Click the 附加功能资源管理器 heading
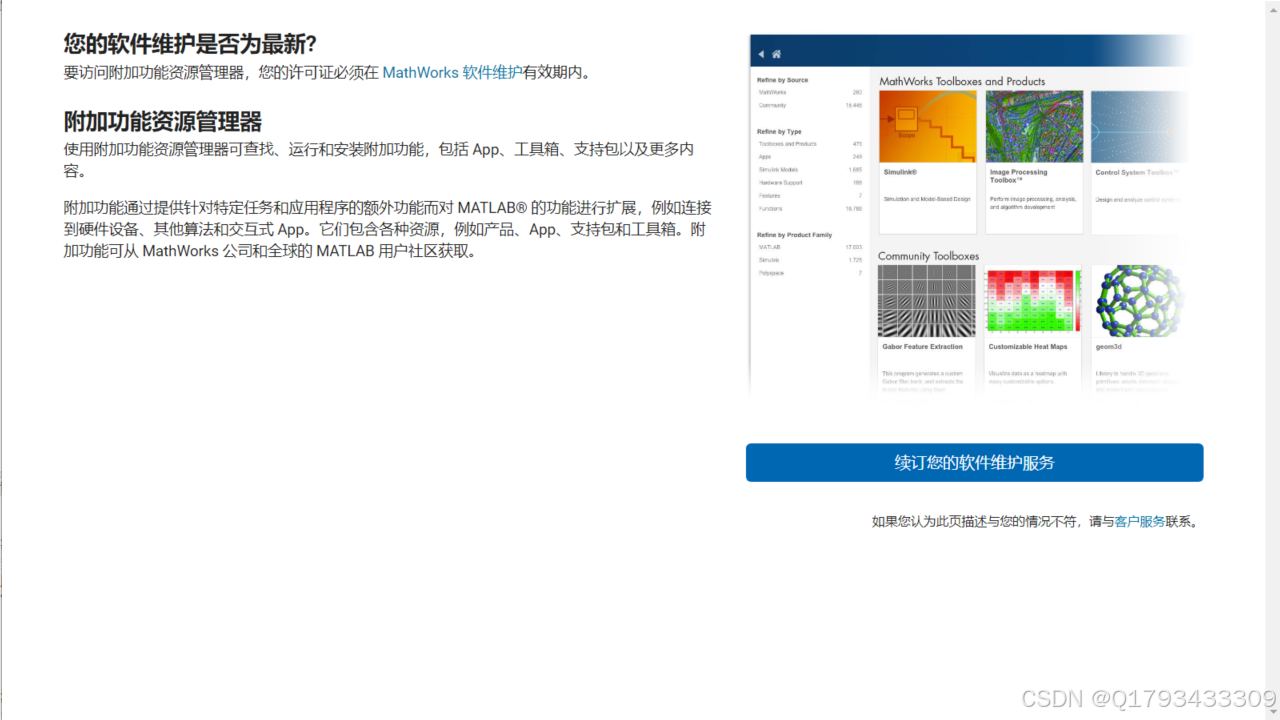The height and width of the screenshot is (720, 1280). click(x=162, y=122)
